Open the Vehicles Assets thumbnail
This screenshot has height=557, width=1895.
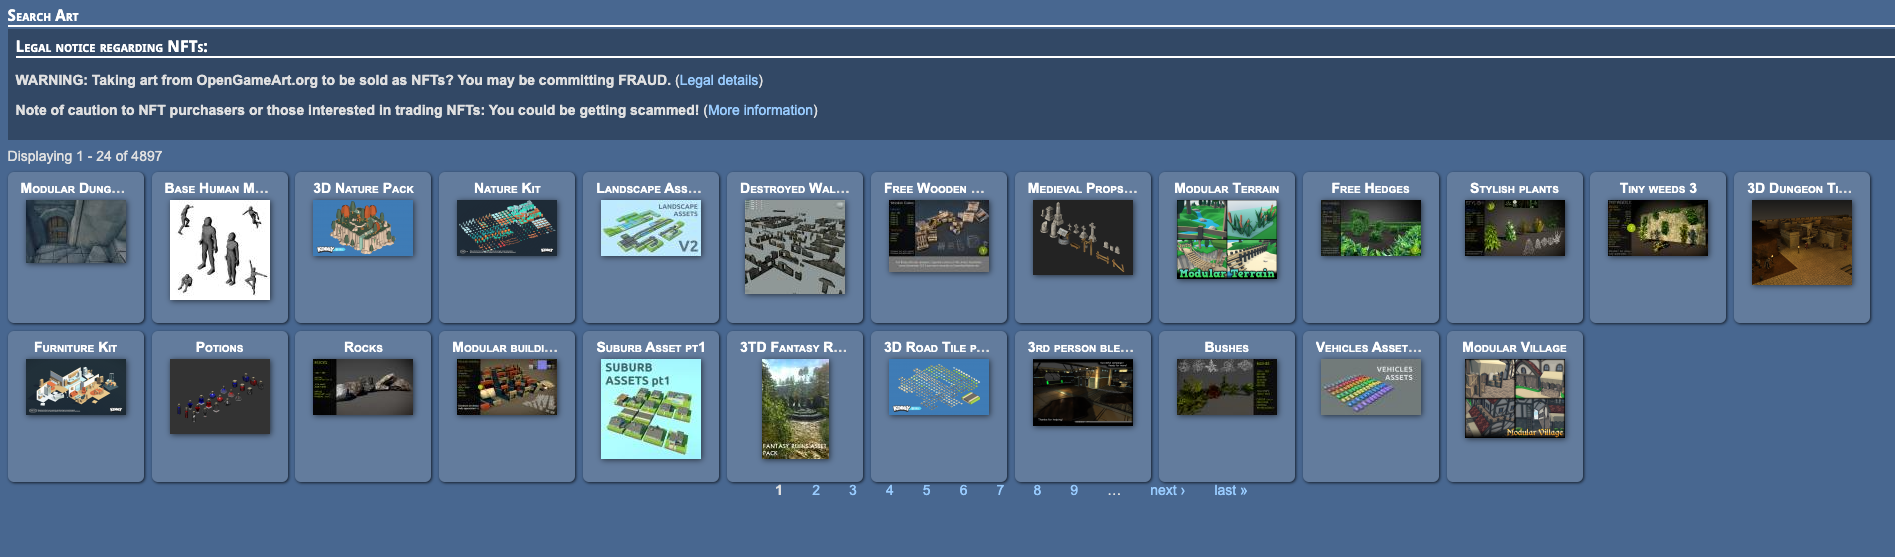(1371, 386)
